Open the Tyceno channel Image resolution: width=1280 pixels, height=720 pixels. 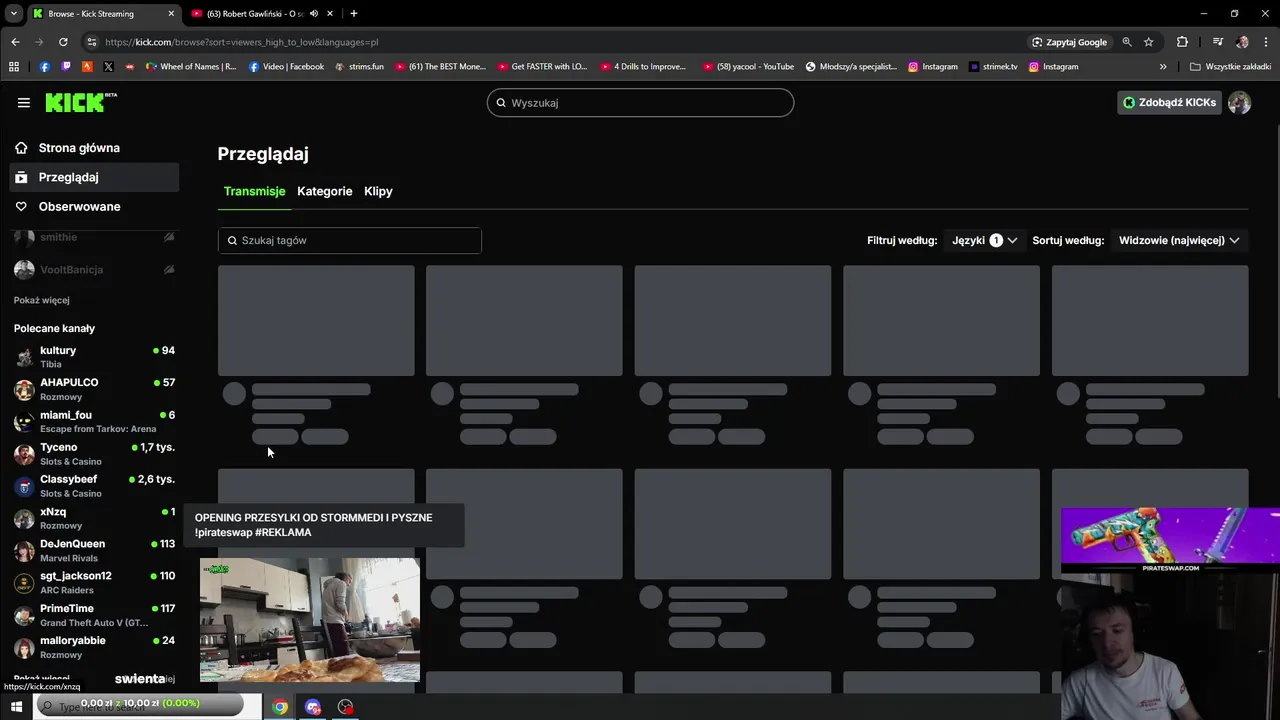click(95, 453)
